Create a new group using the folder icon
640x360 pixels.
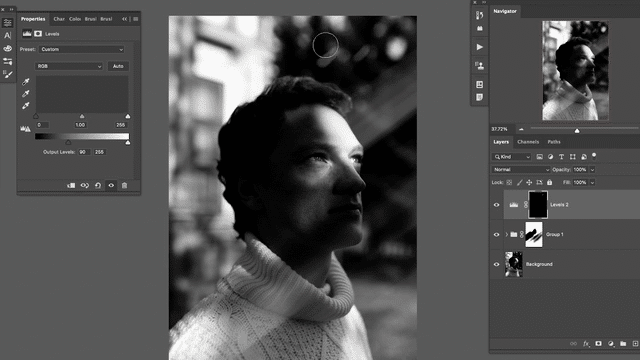tap(623, 344)
